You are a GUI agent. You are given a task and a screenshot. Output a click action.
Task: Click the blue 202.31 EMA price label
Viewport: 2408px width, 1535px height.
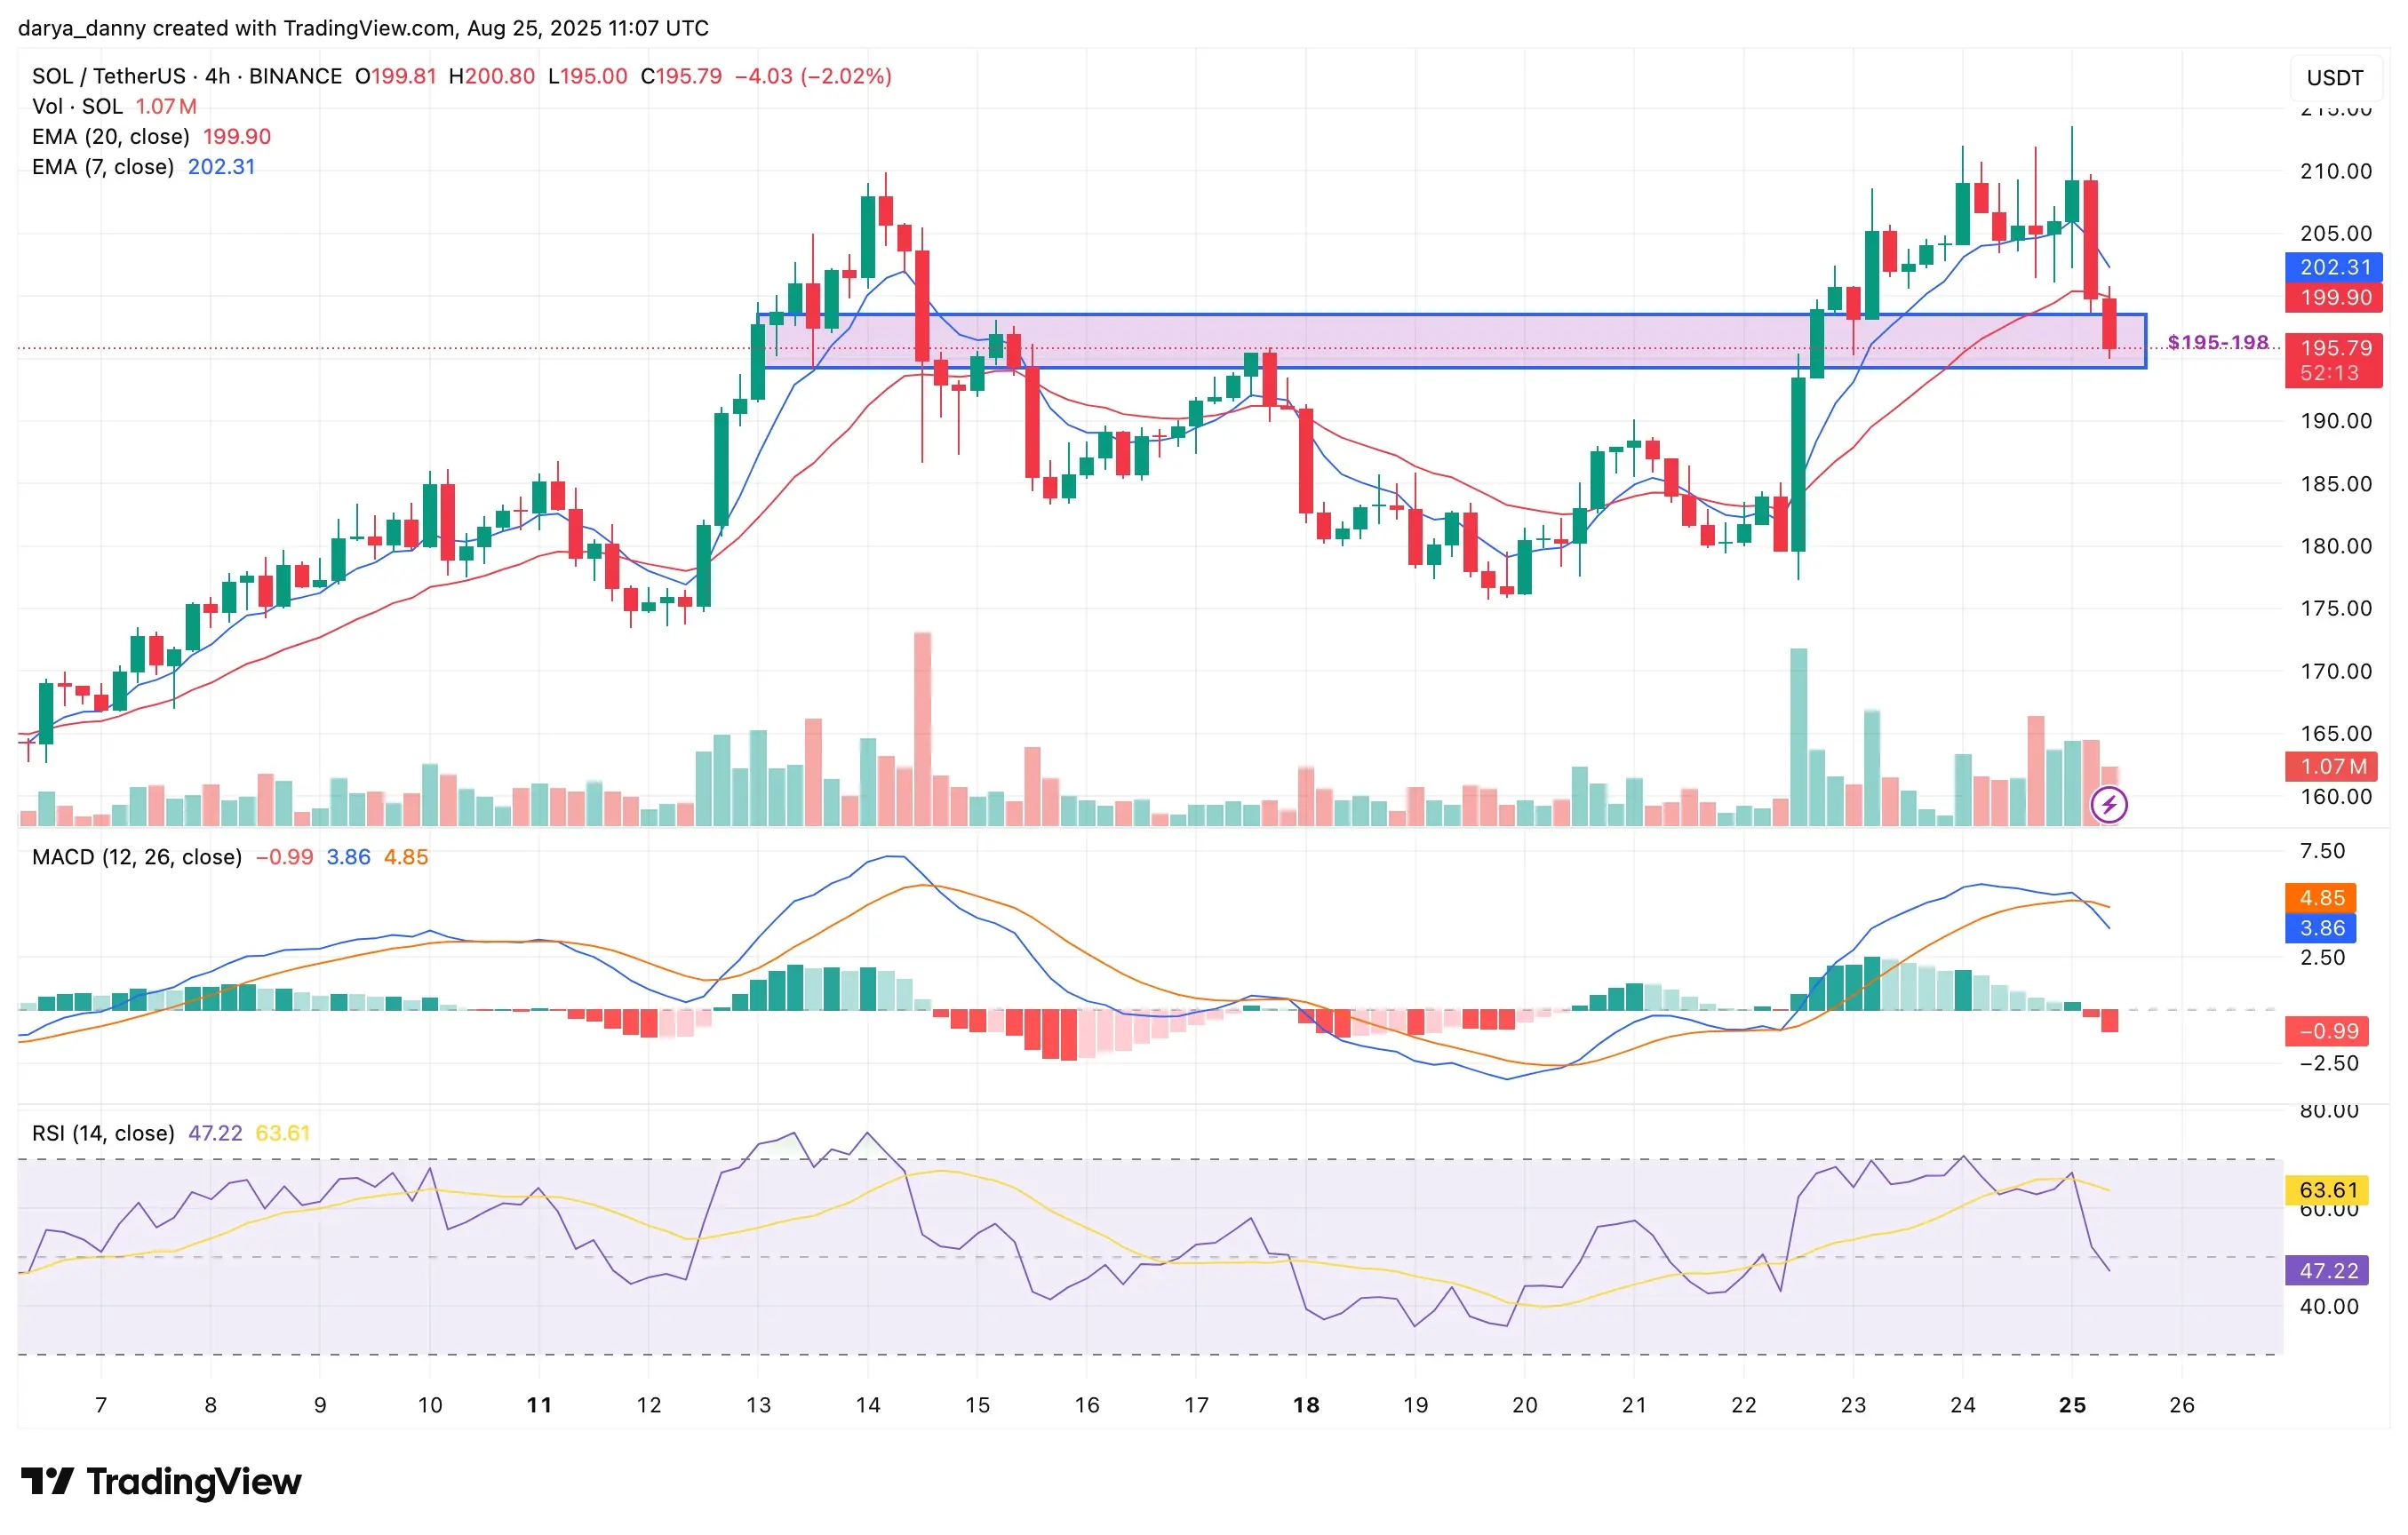(x=2334, y=267)
